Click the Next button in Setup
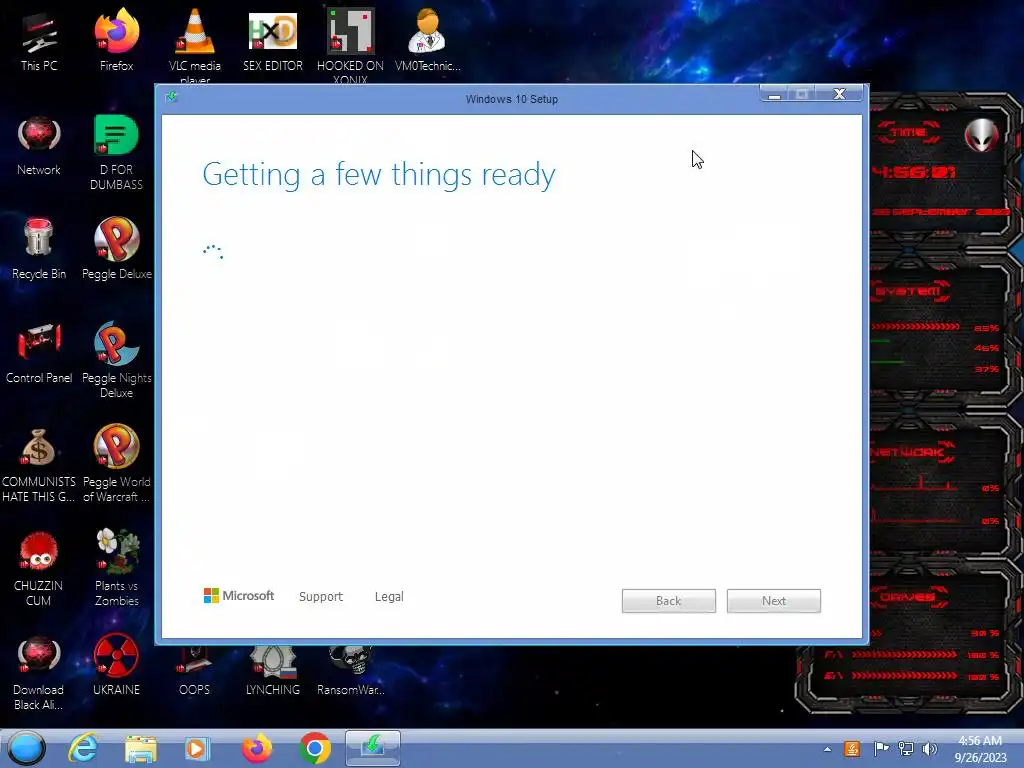 point(774,601)
